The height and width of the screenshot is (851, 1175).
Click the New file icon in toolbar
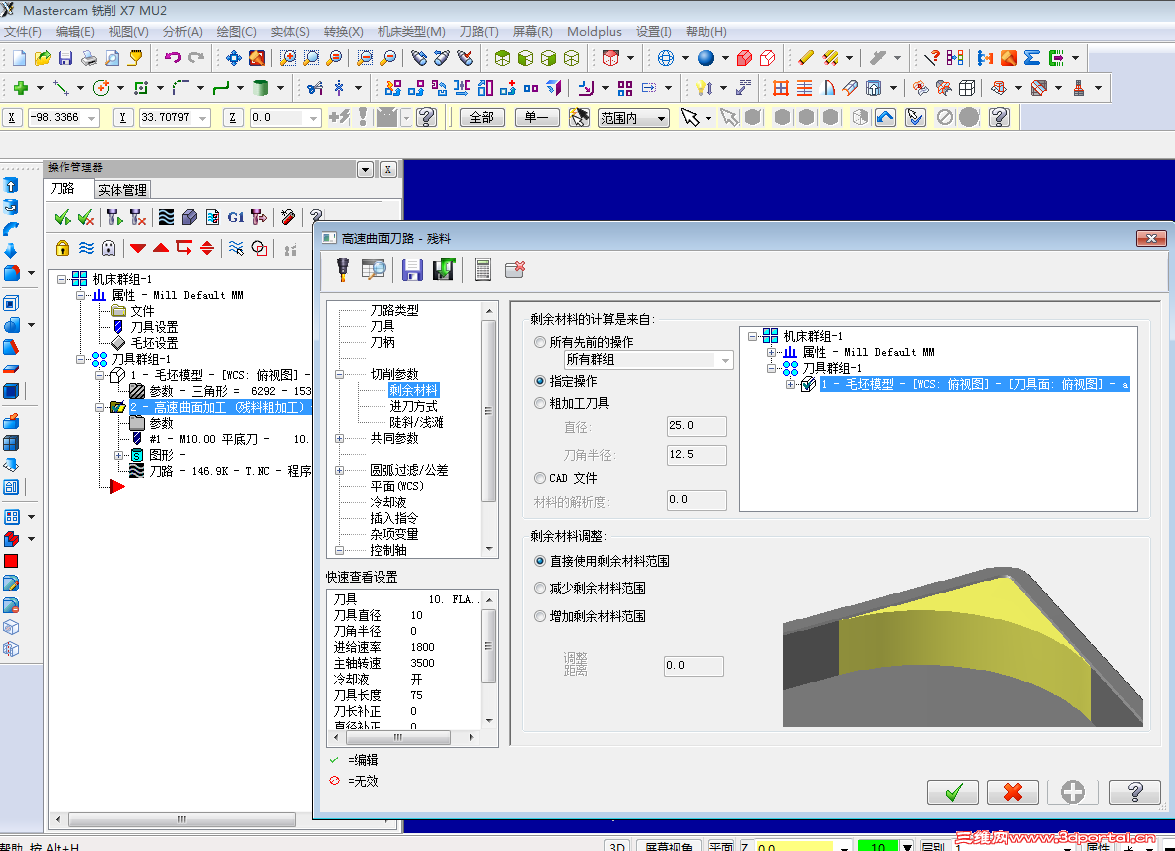pos(20,58)
